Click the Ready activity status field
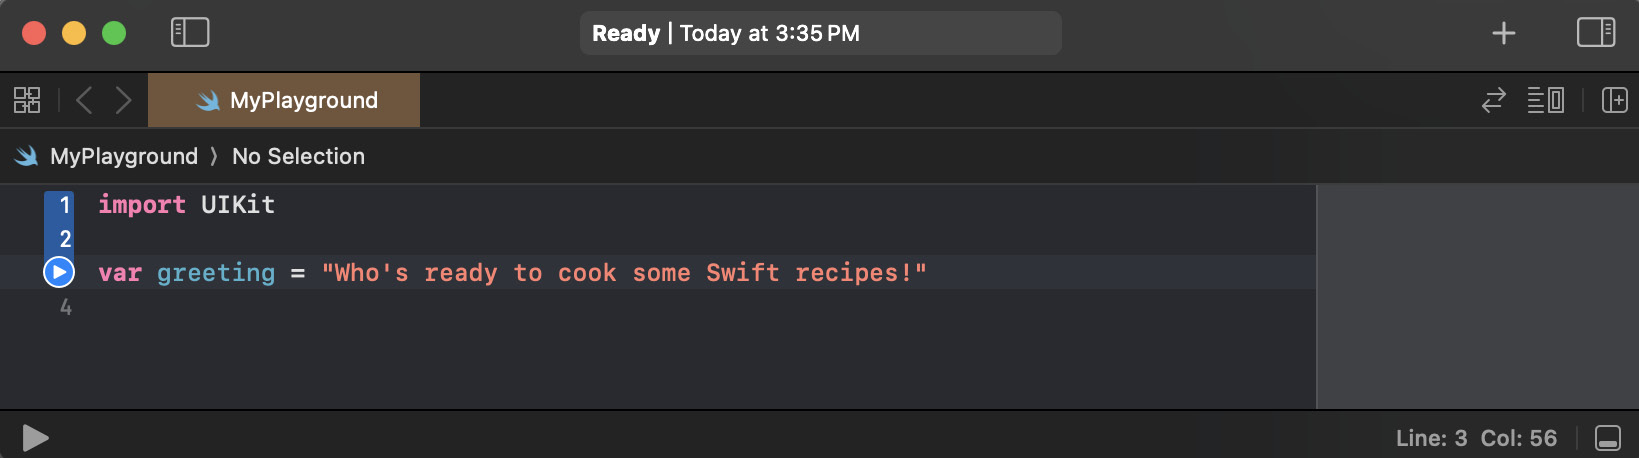The image size is (1639, 458). (x=820, y=33)
